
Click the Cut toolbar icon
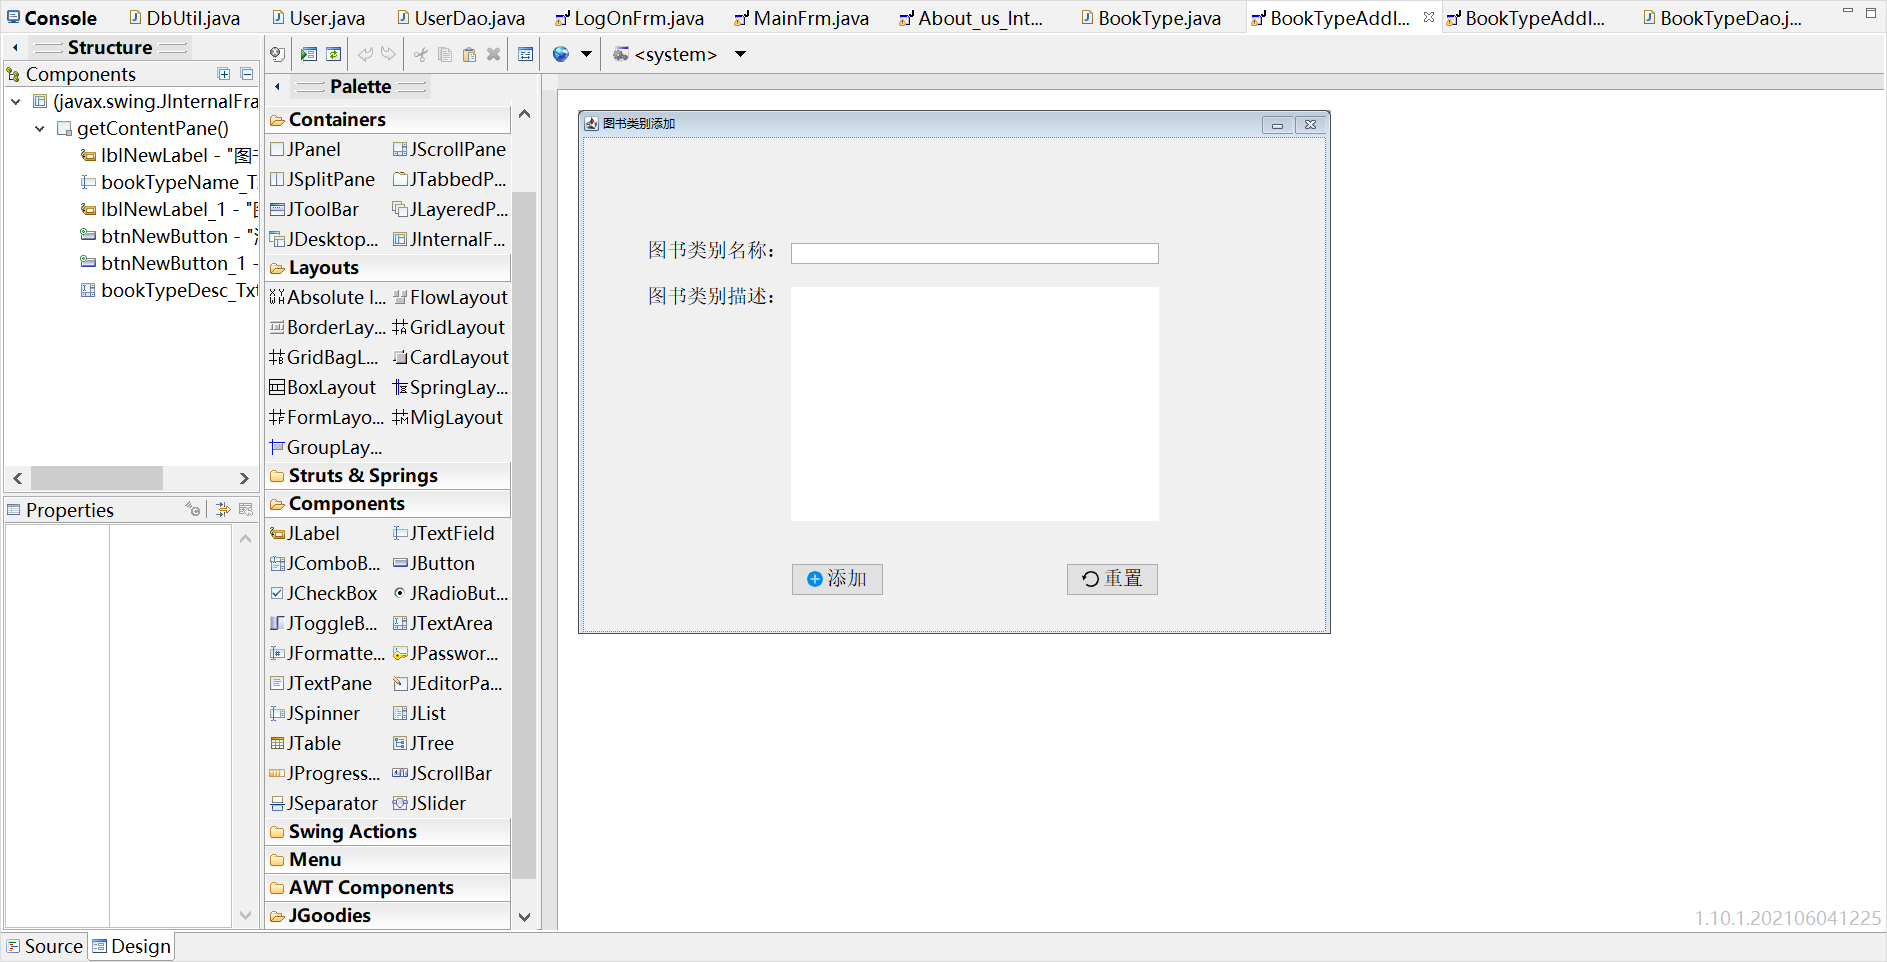coord(420,54)
